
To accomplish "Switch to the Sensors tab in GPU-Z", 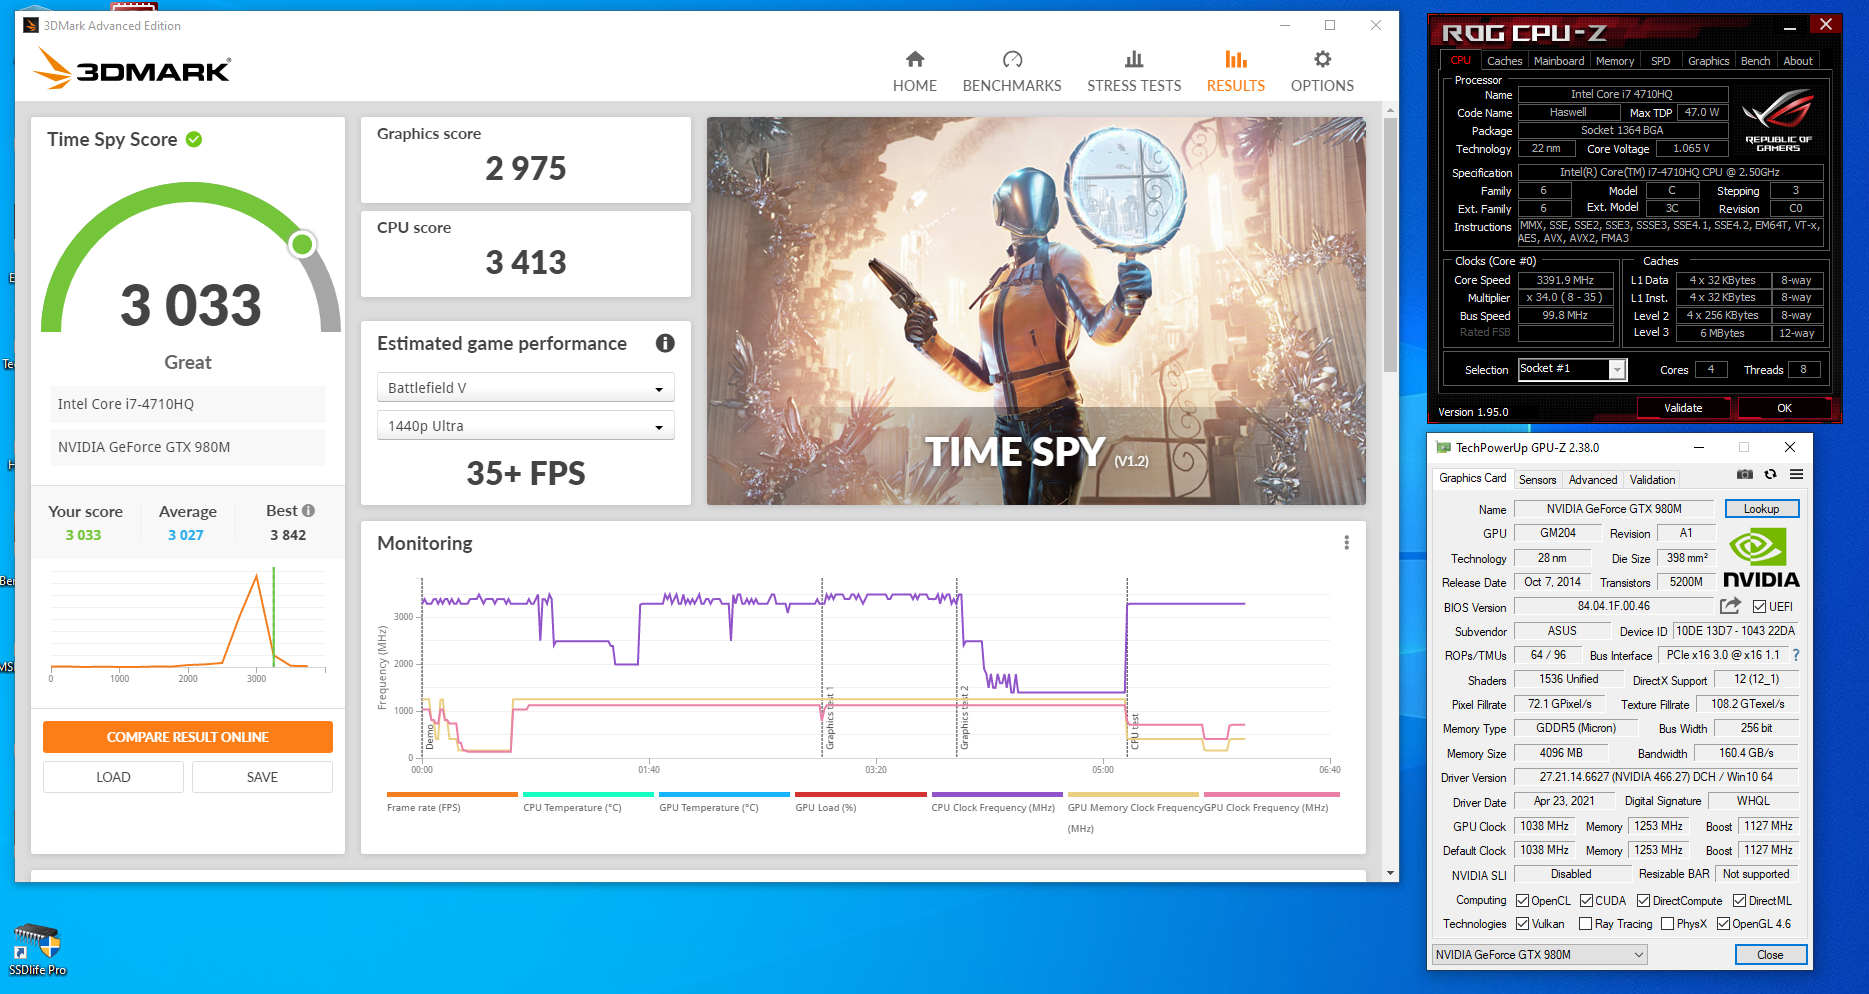I will pos(1537,480).
